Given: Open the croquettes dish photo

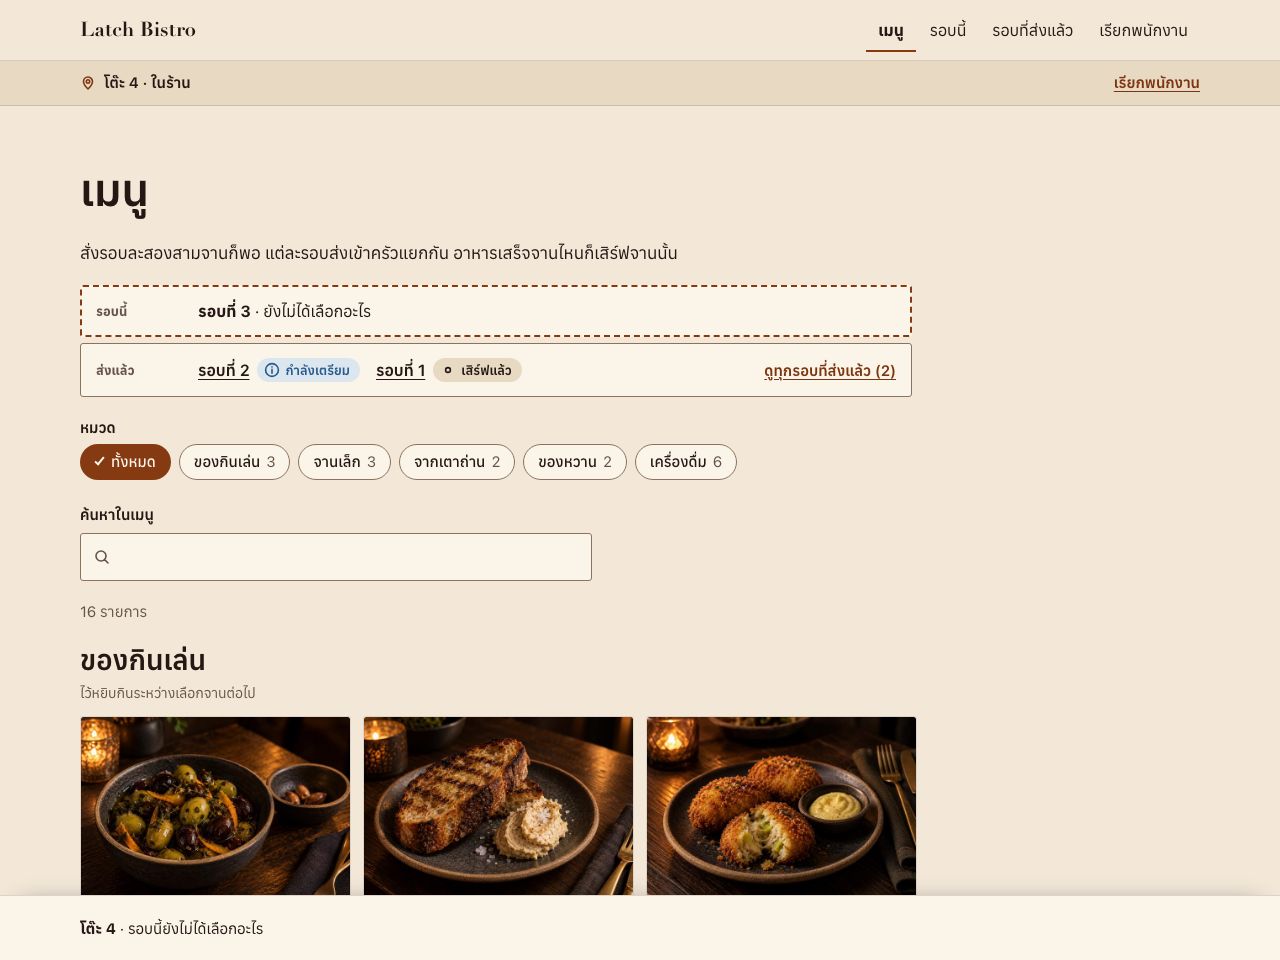Looking at the screenshot, I should (781, 806).
